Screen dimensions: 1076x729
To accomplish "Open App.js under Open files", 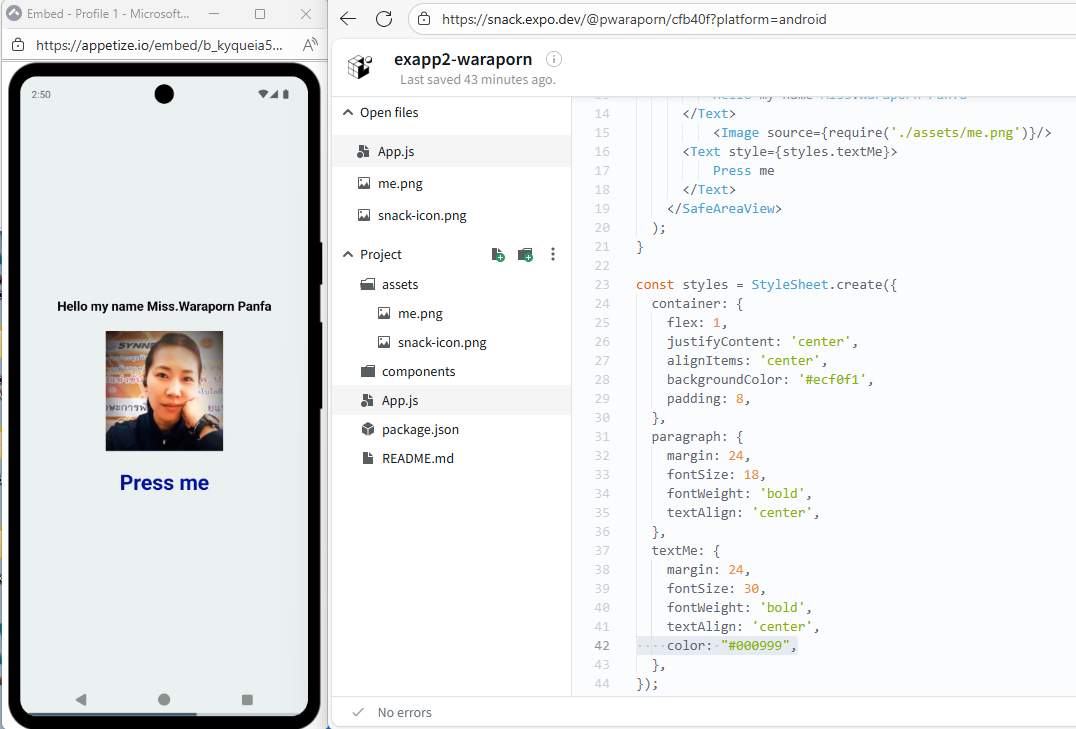I will pos(395,152).
